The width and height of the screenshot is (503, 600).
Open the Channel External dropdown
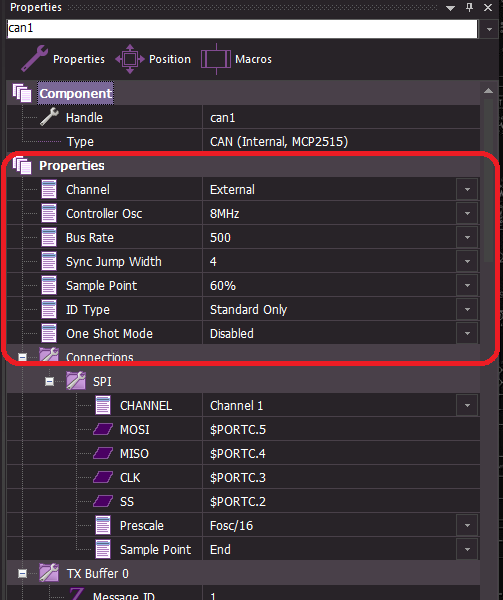tap(467, 189)
